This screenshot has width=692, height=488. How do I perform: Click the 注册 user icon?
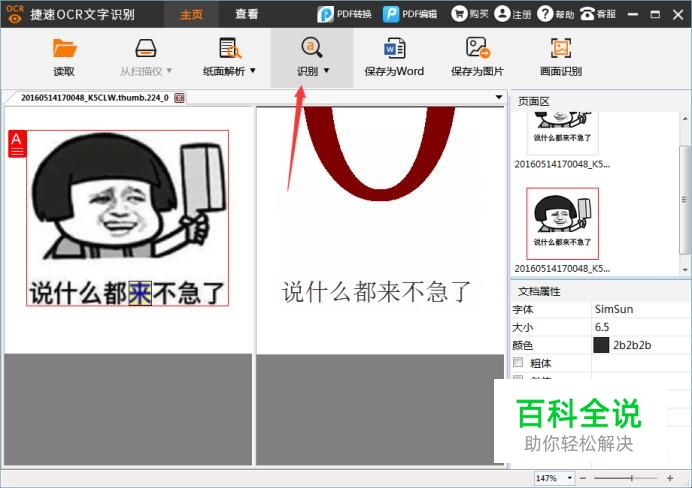pos(502,14)
